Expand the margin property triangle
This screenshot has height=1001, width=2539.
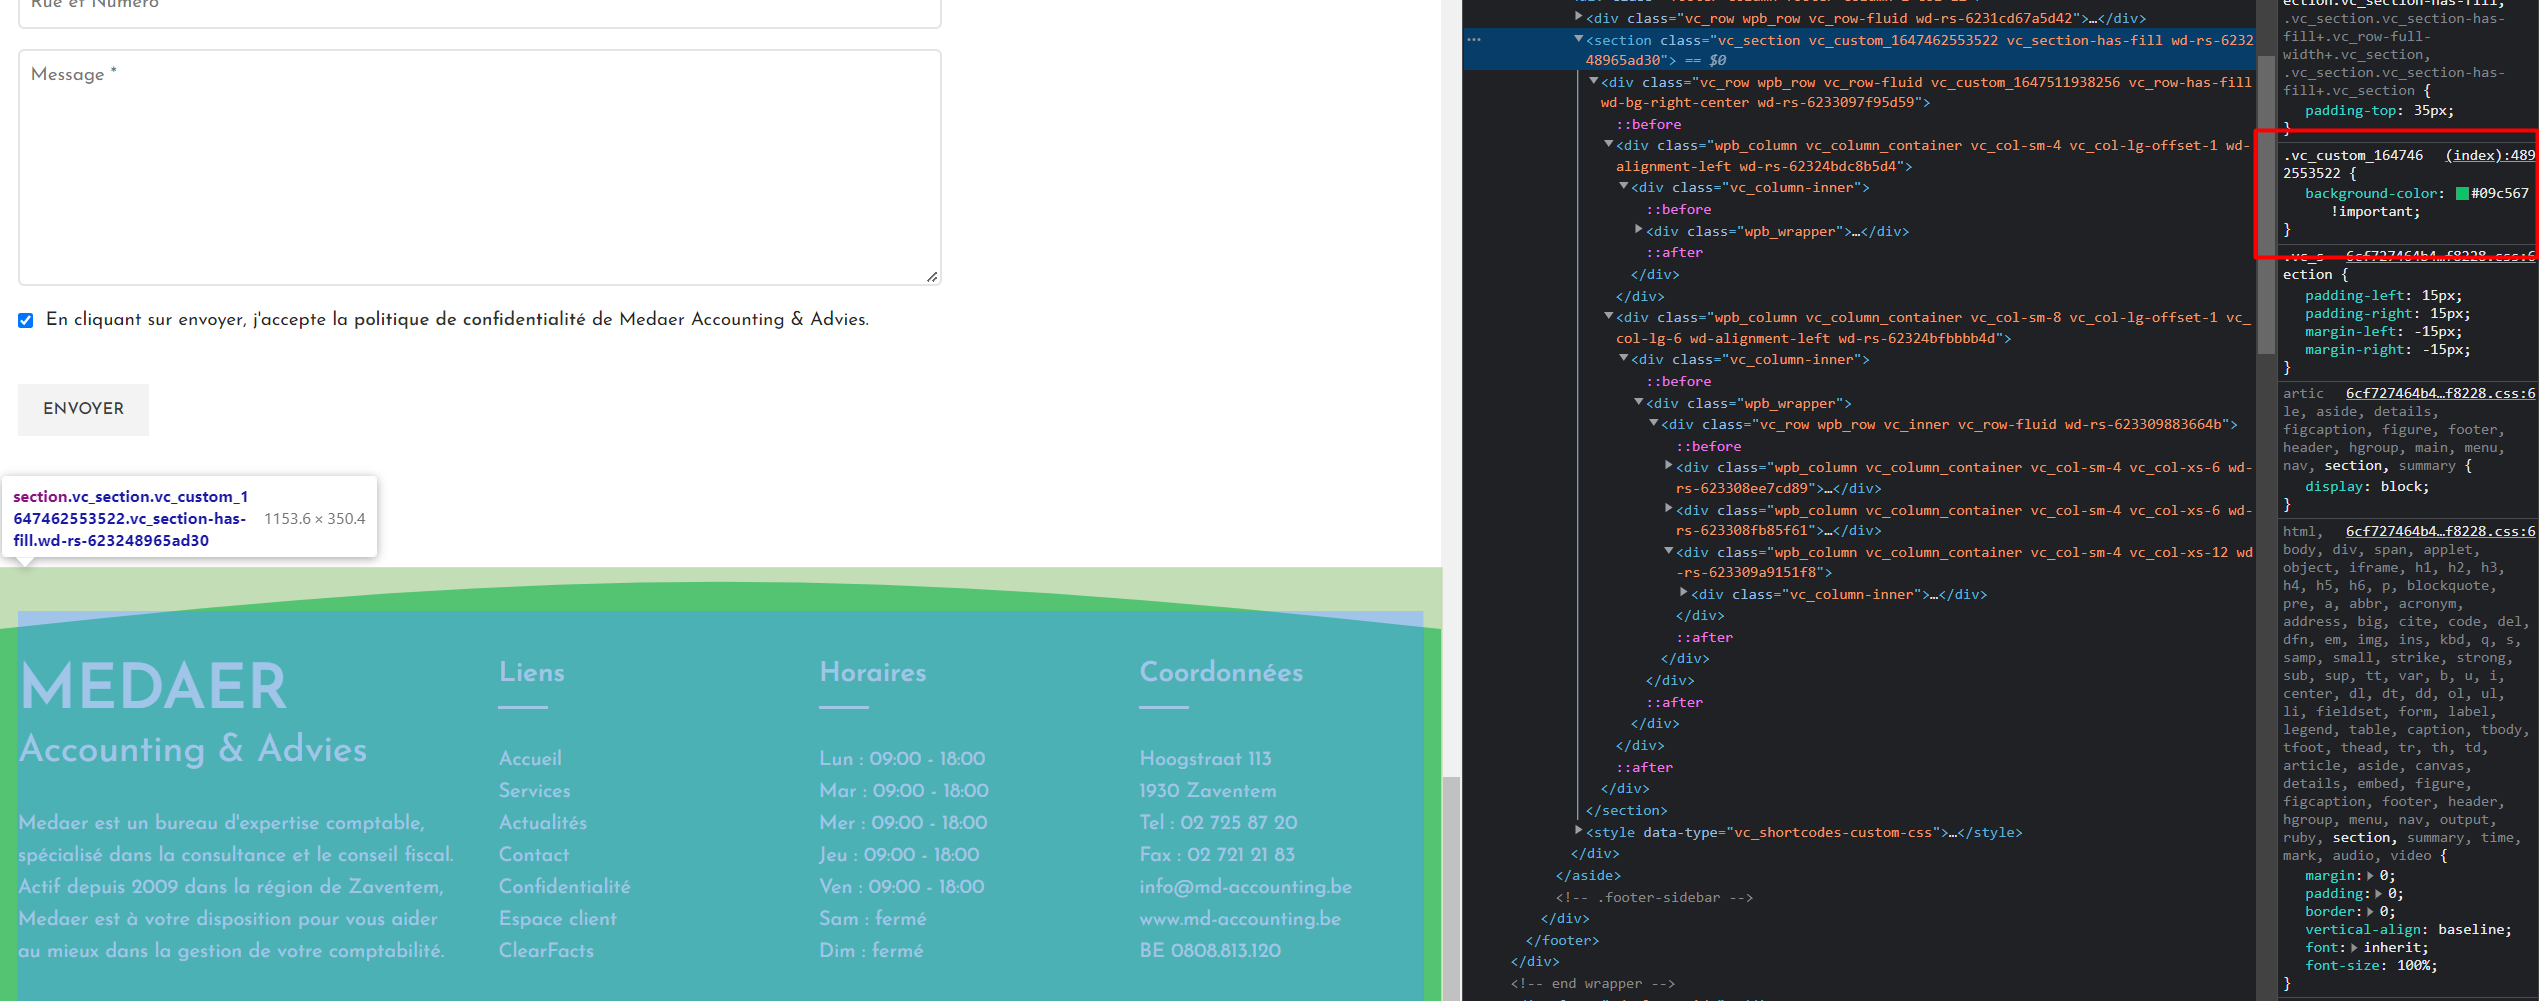tap(2369, 876)
